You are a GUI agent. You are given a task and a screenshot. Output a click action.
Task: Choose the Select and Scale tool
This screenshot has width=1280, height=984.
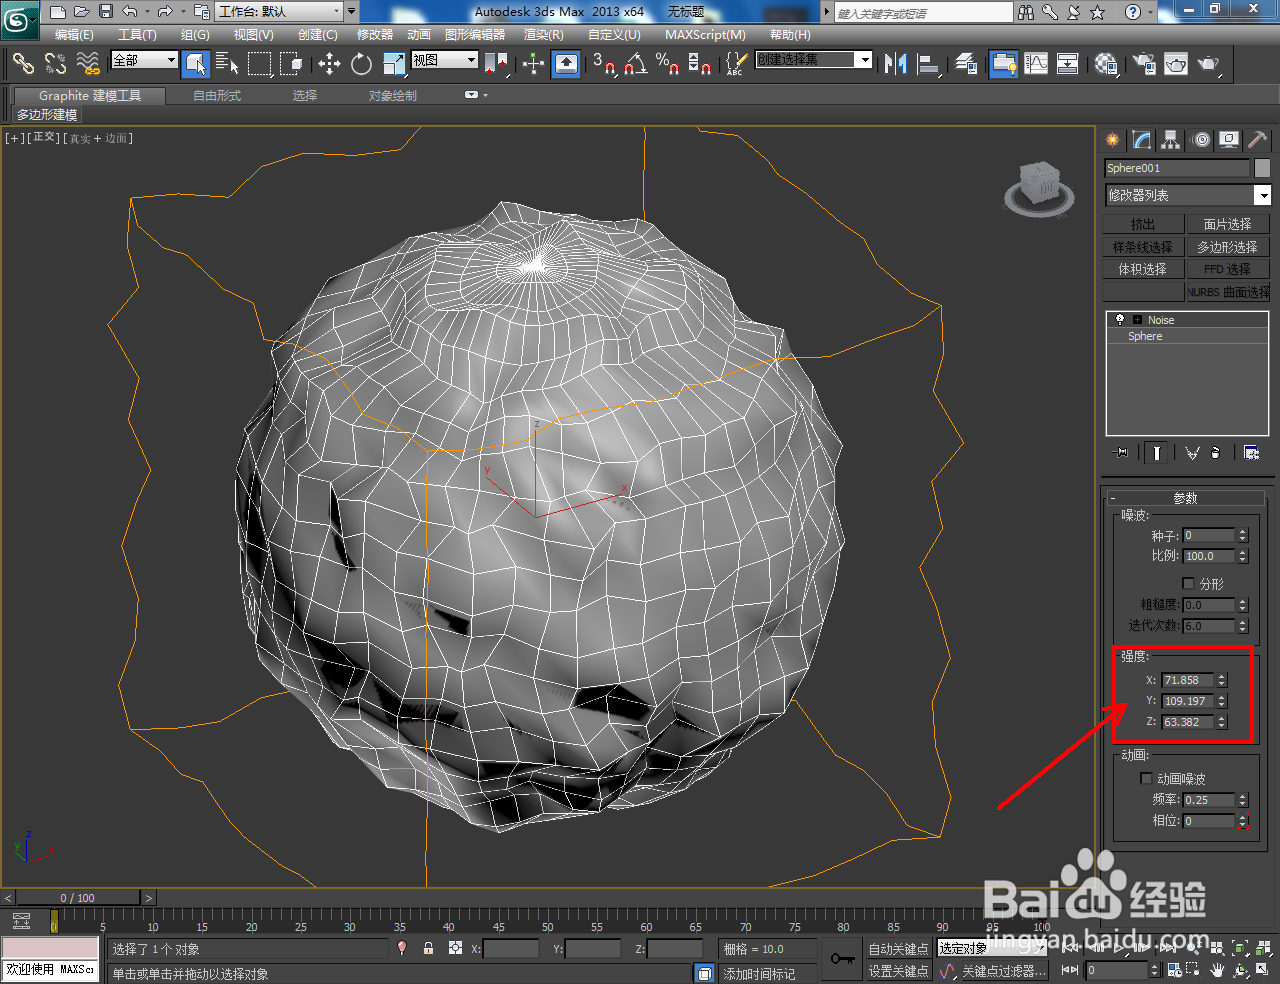coord(394,64)
